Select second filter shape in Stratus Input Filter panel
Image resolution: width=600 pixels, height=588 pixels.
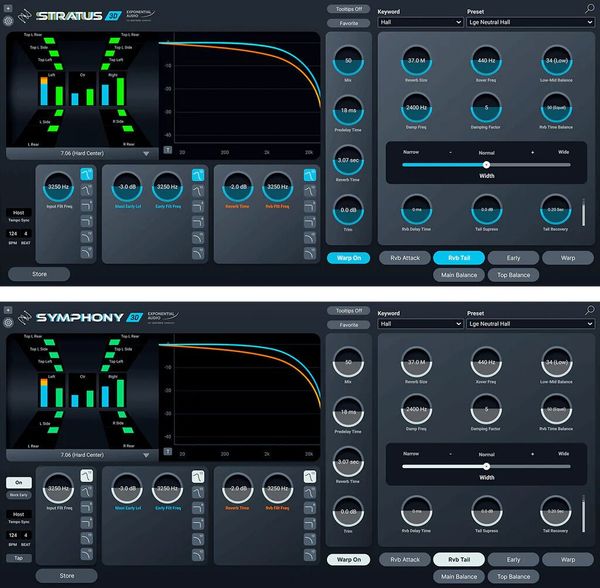point(86,190)
